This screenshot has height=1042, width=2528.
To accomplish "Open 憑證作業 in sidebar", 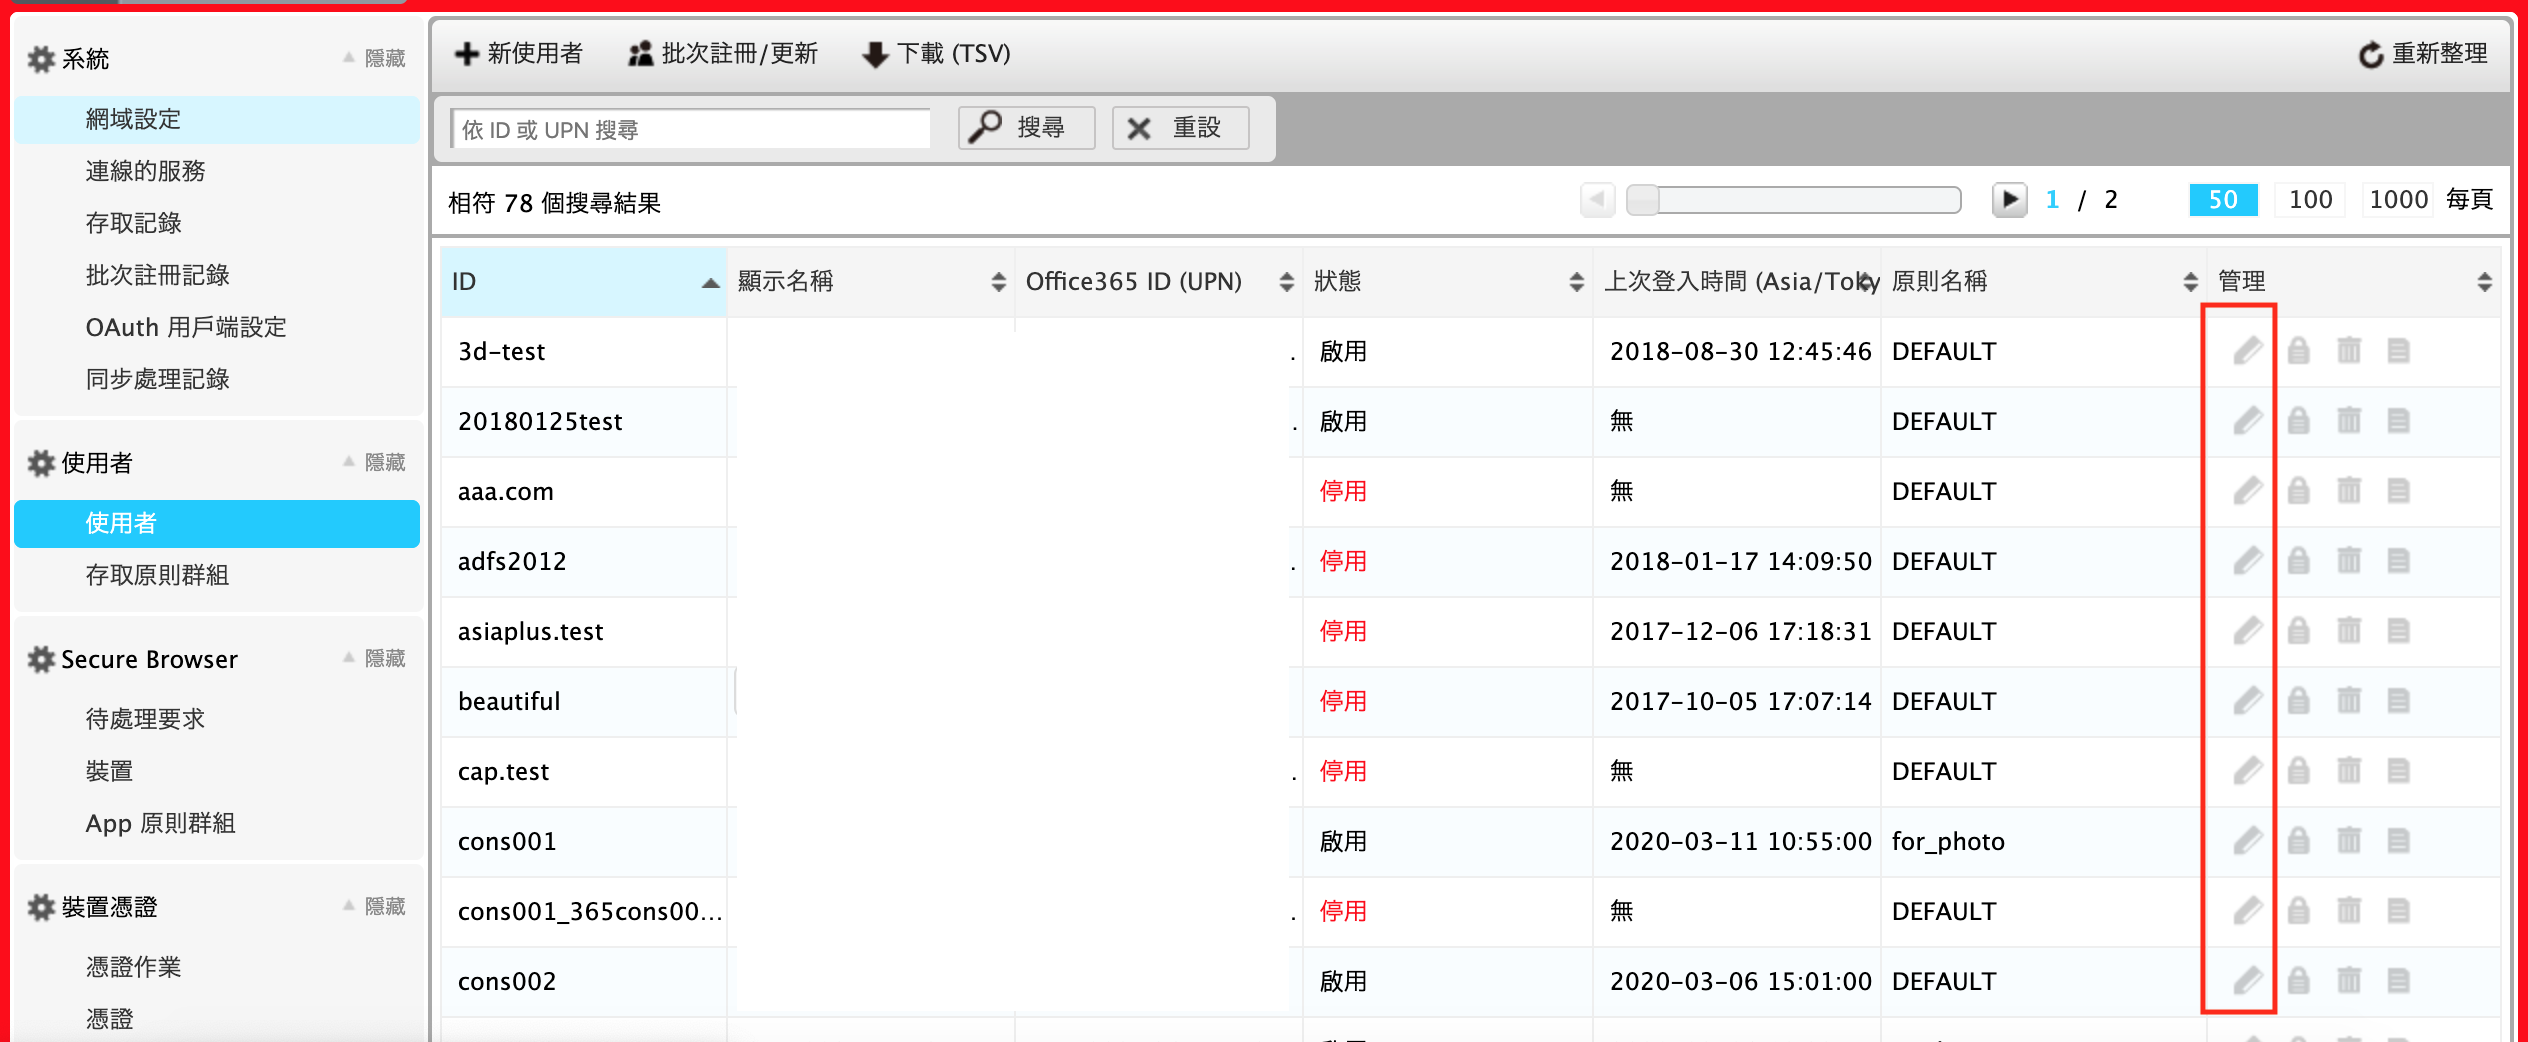I will point(217,968).
